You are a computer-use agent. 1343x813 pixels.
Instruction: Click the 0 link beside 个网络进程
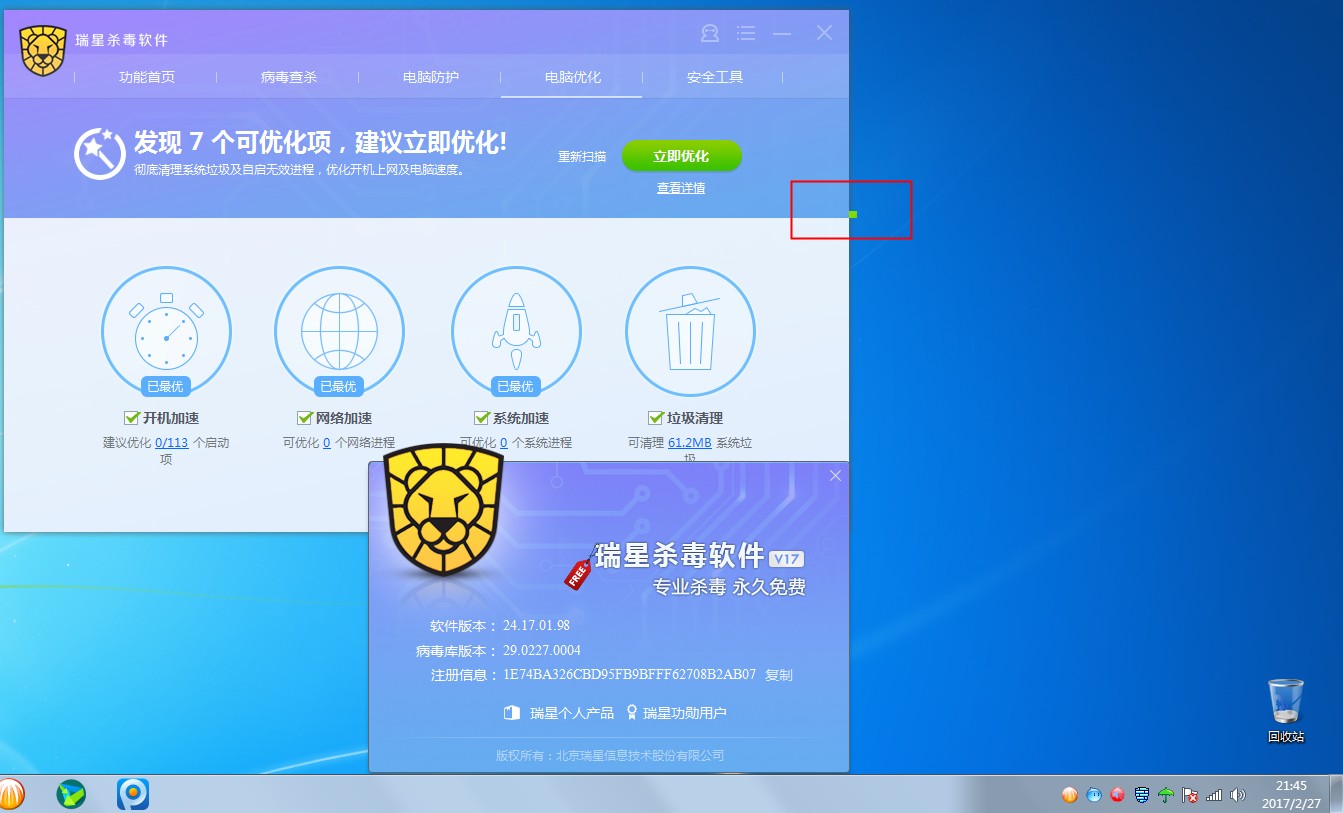click(327, 442)
